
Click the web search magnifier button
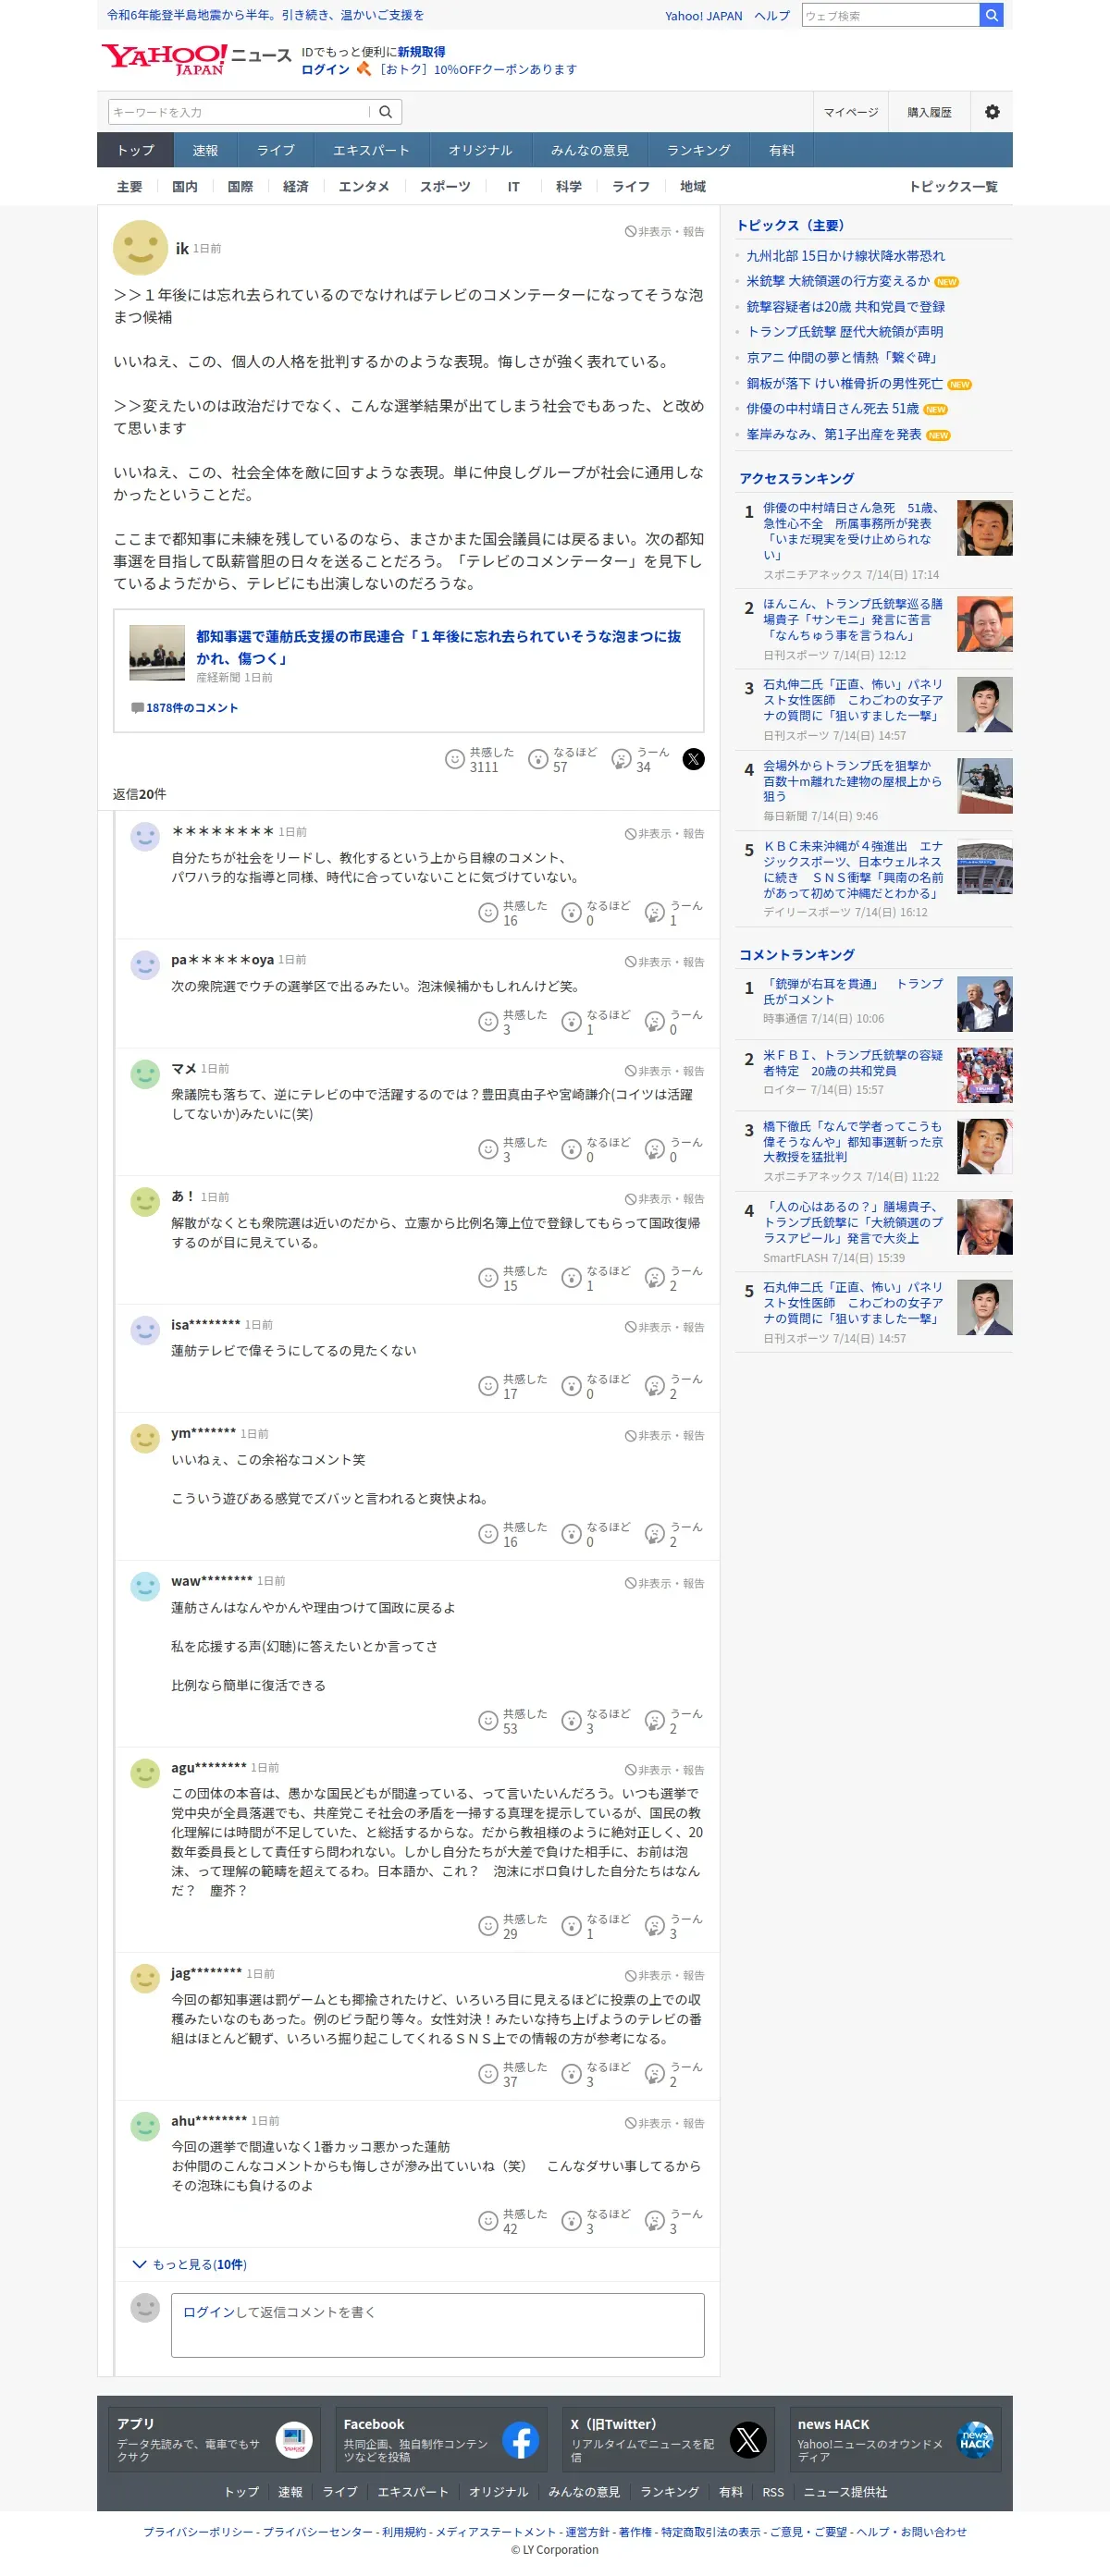(990, 15)
